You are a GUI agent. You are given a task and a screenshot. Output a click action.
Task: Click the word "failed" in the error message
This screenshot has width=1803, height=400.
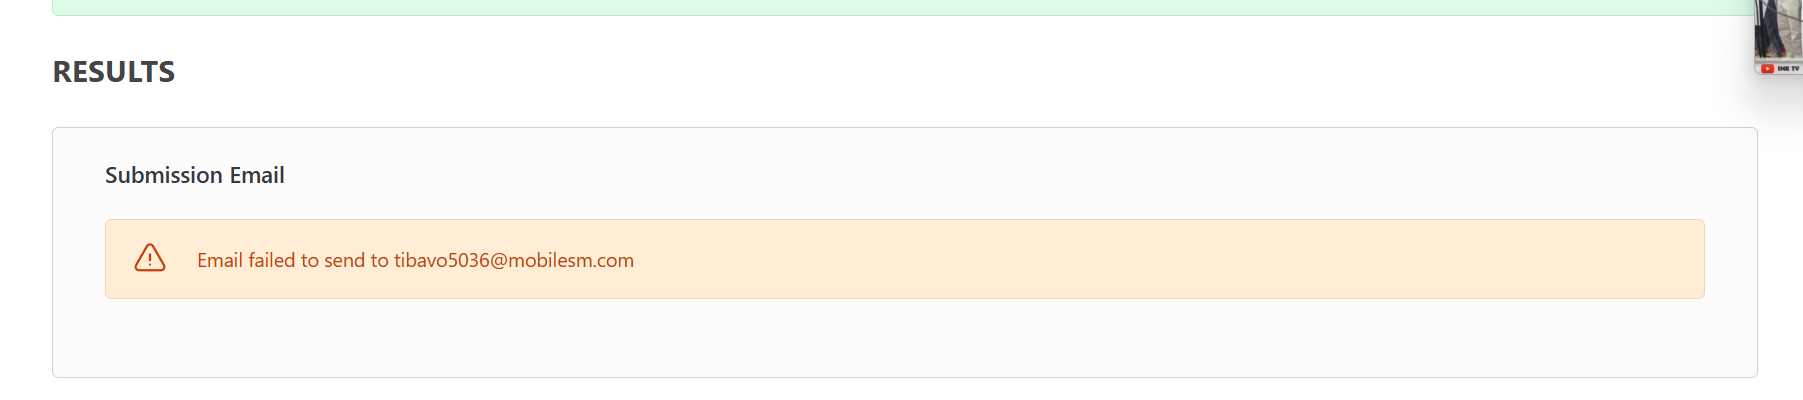271,260
